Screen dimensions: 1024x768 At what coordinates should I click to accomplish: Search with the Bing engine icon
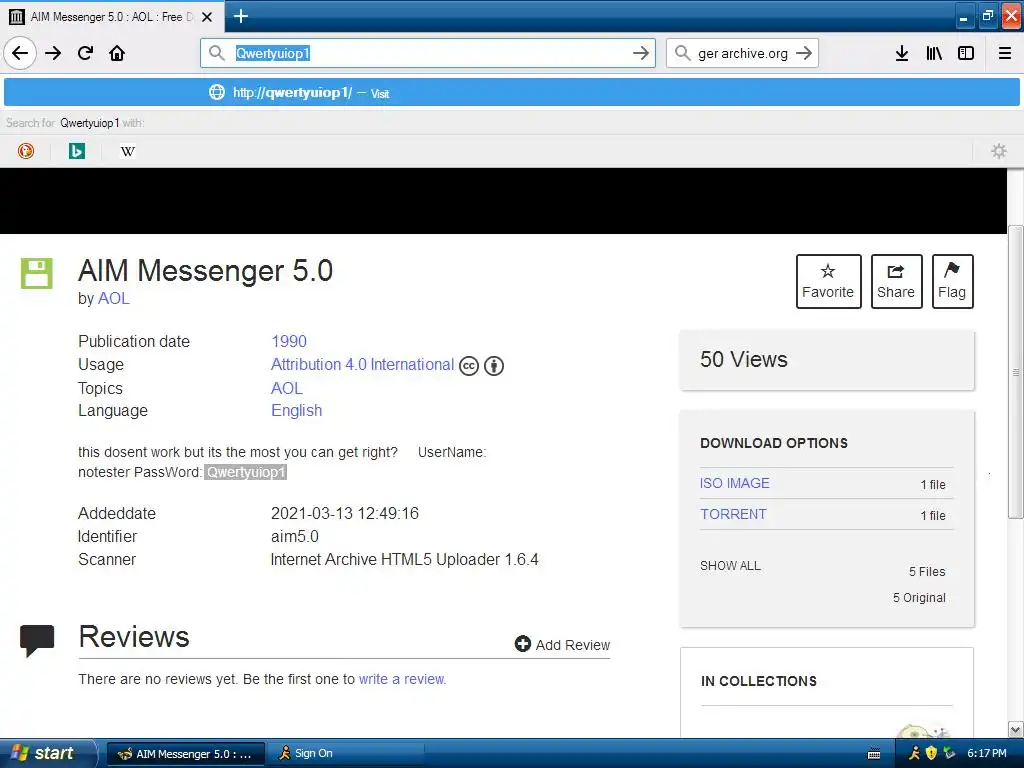pyautogui.click(x=77, y=152)
